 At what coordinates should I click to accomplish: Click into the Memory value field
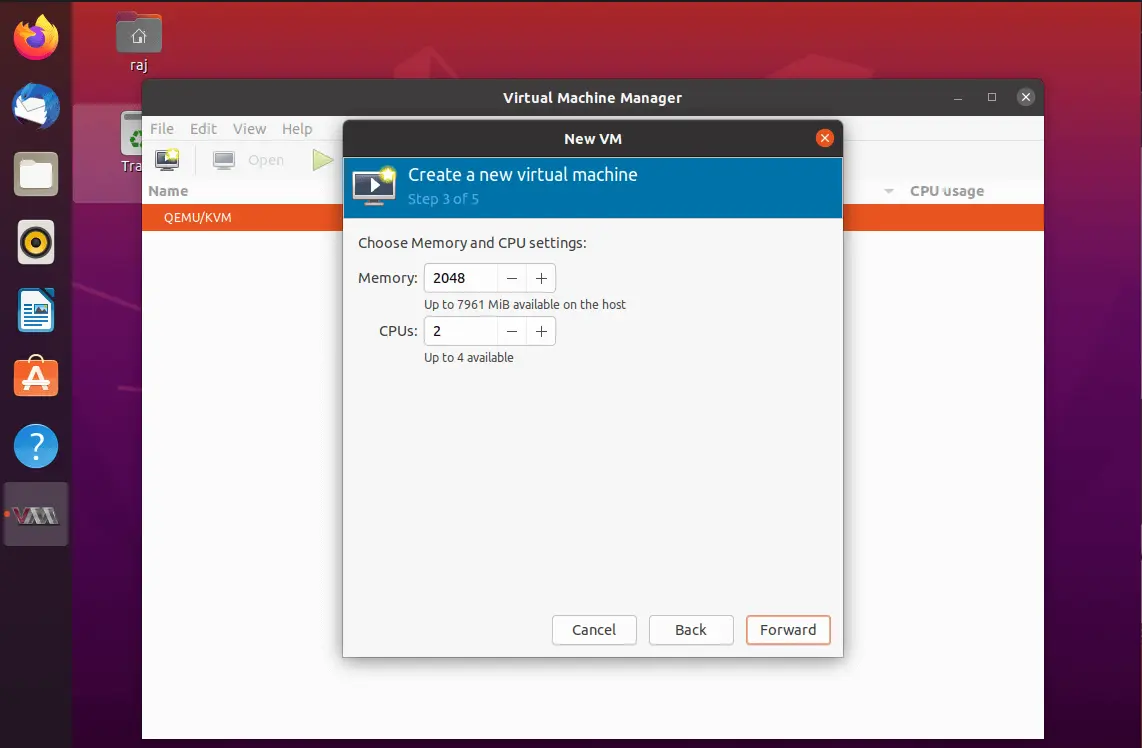click(x=461, y=278)
